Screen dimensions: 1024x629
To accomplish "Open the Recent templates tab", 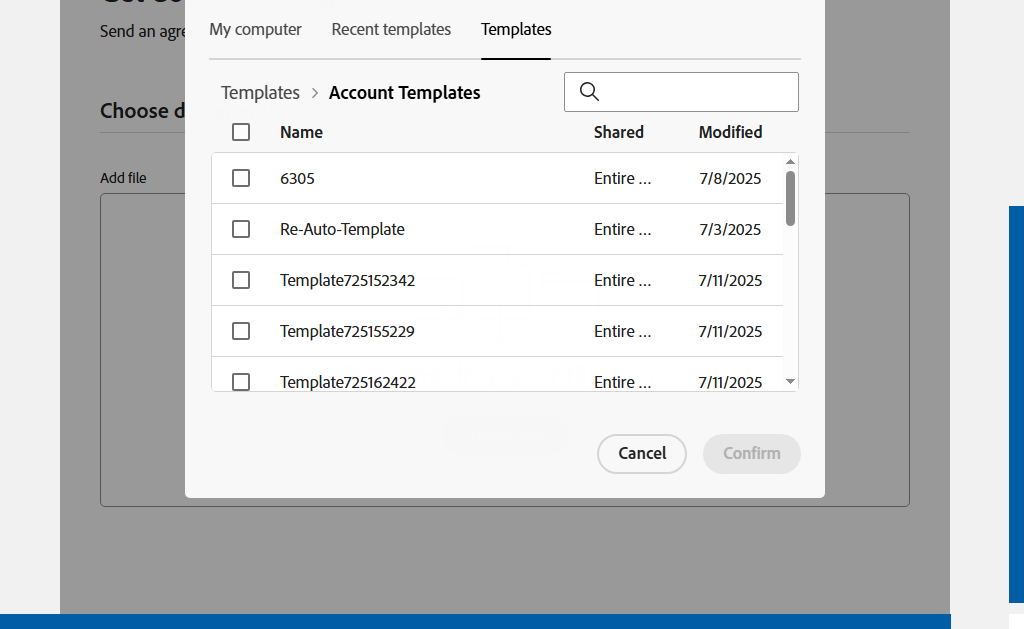I will pyautogui.click(x=391, y=30).
